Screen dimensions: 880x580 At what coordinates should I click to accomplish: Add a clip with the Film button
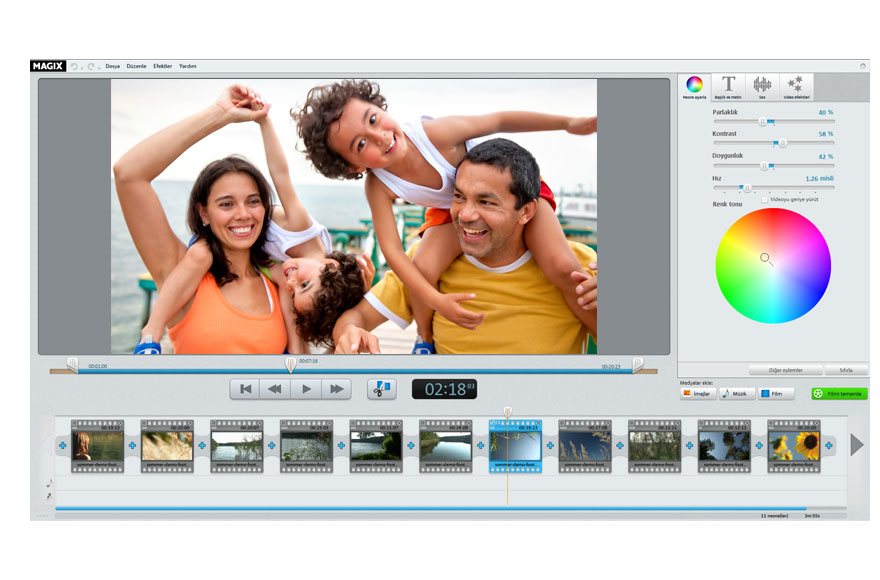(776, 394)
